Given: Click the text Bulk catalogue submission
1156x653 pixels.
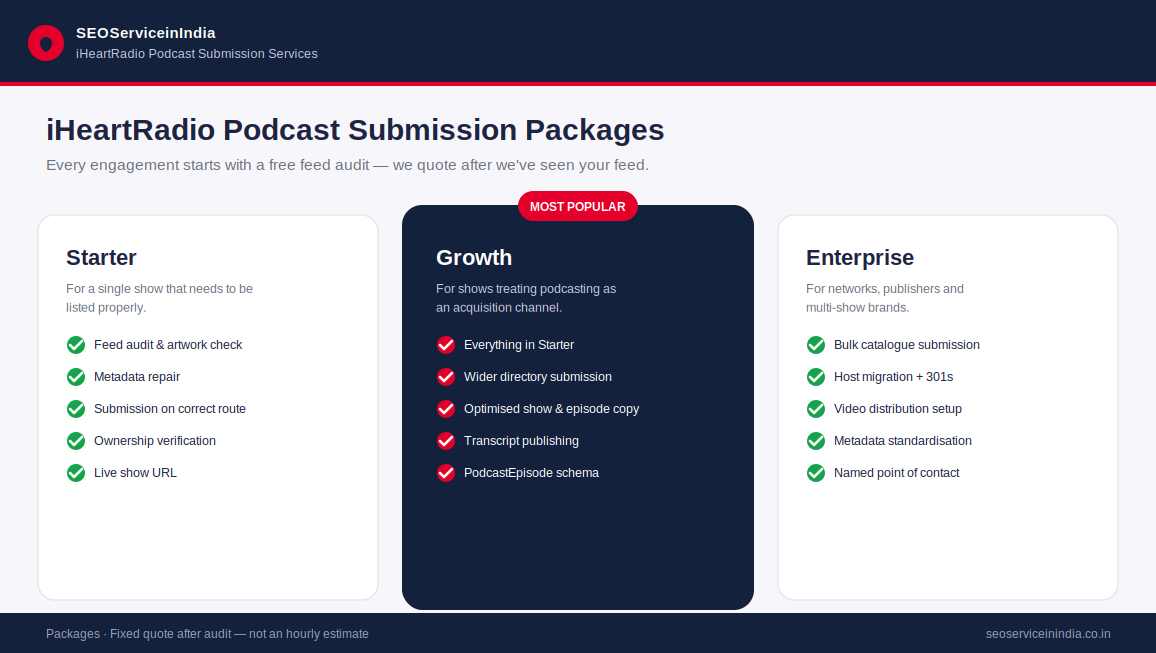Looking at the screenshot, I should 907,345.
